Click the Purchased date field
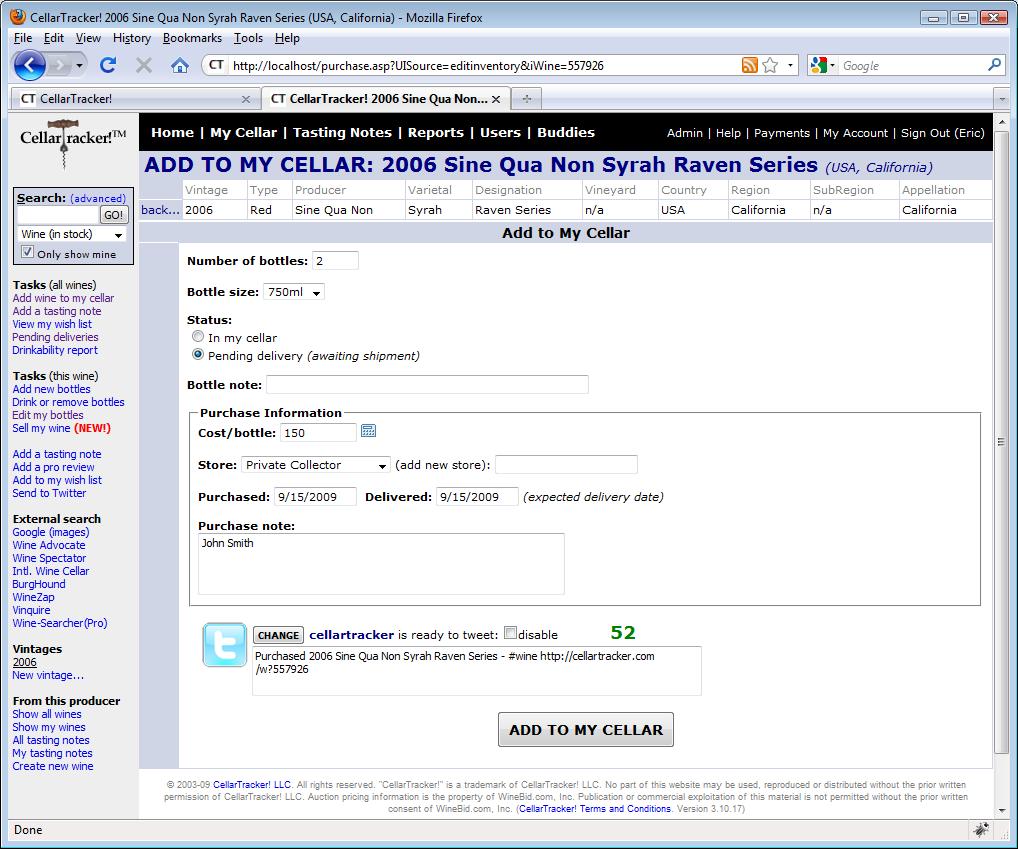Viewport: 1018px width, 849px height. coord(315,497)
